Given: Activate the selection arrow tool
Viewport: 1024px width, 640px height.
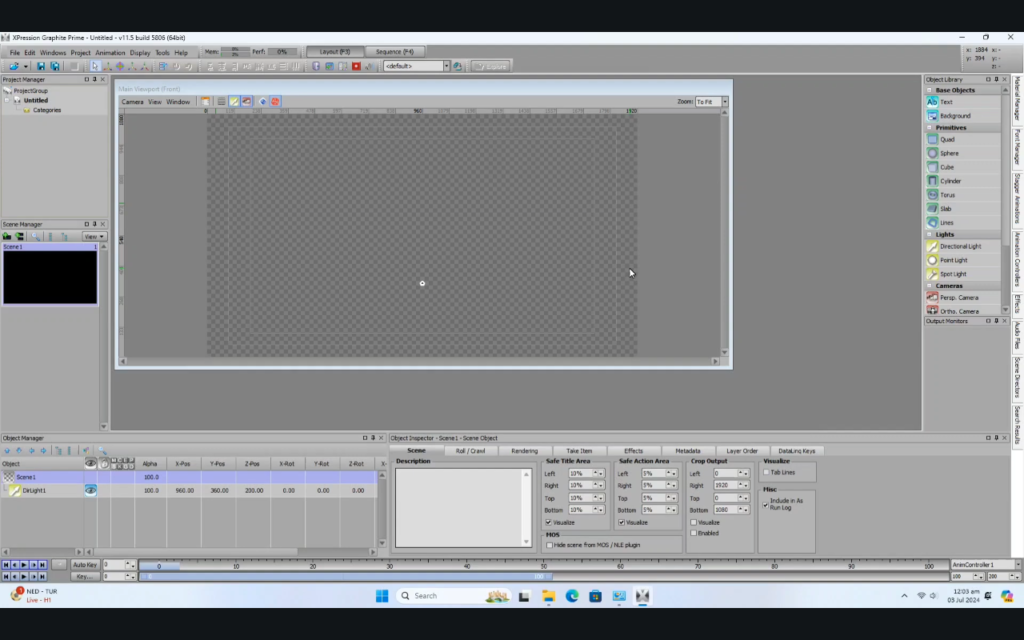Looking at the screenshot, I should [x=95, y=66].
